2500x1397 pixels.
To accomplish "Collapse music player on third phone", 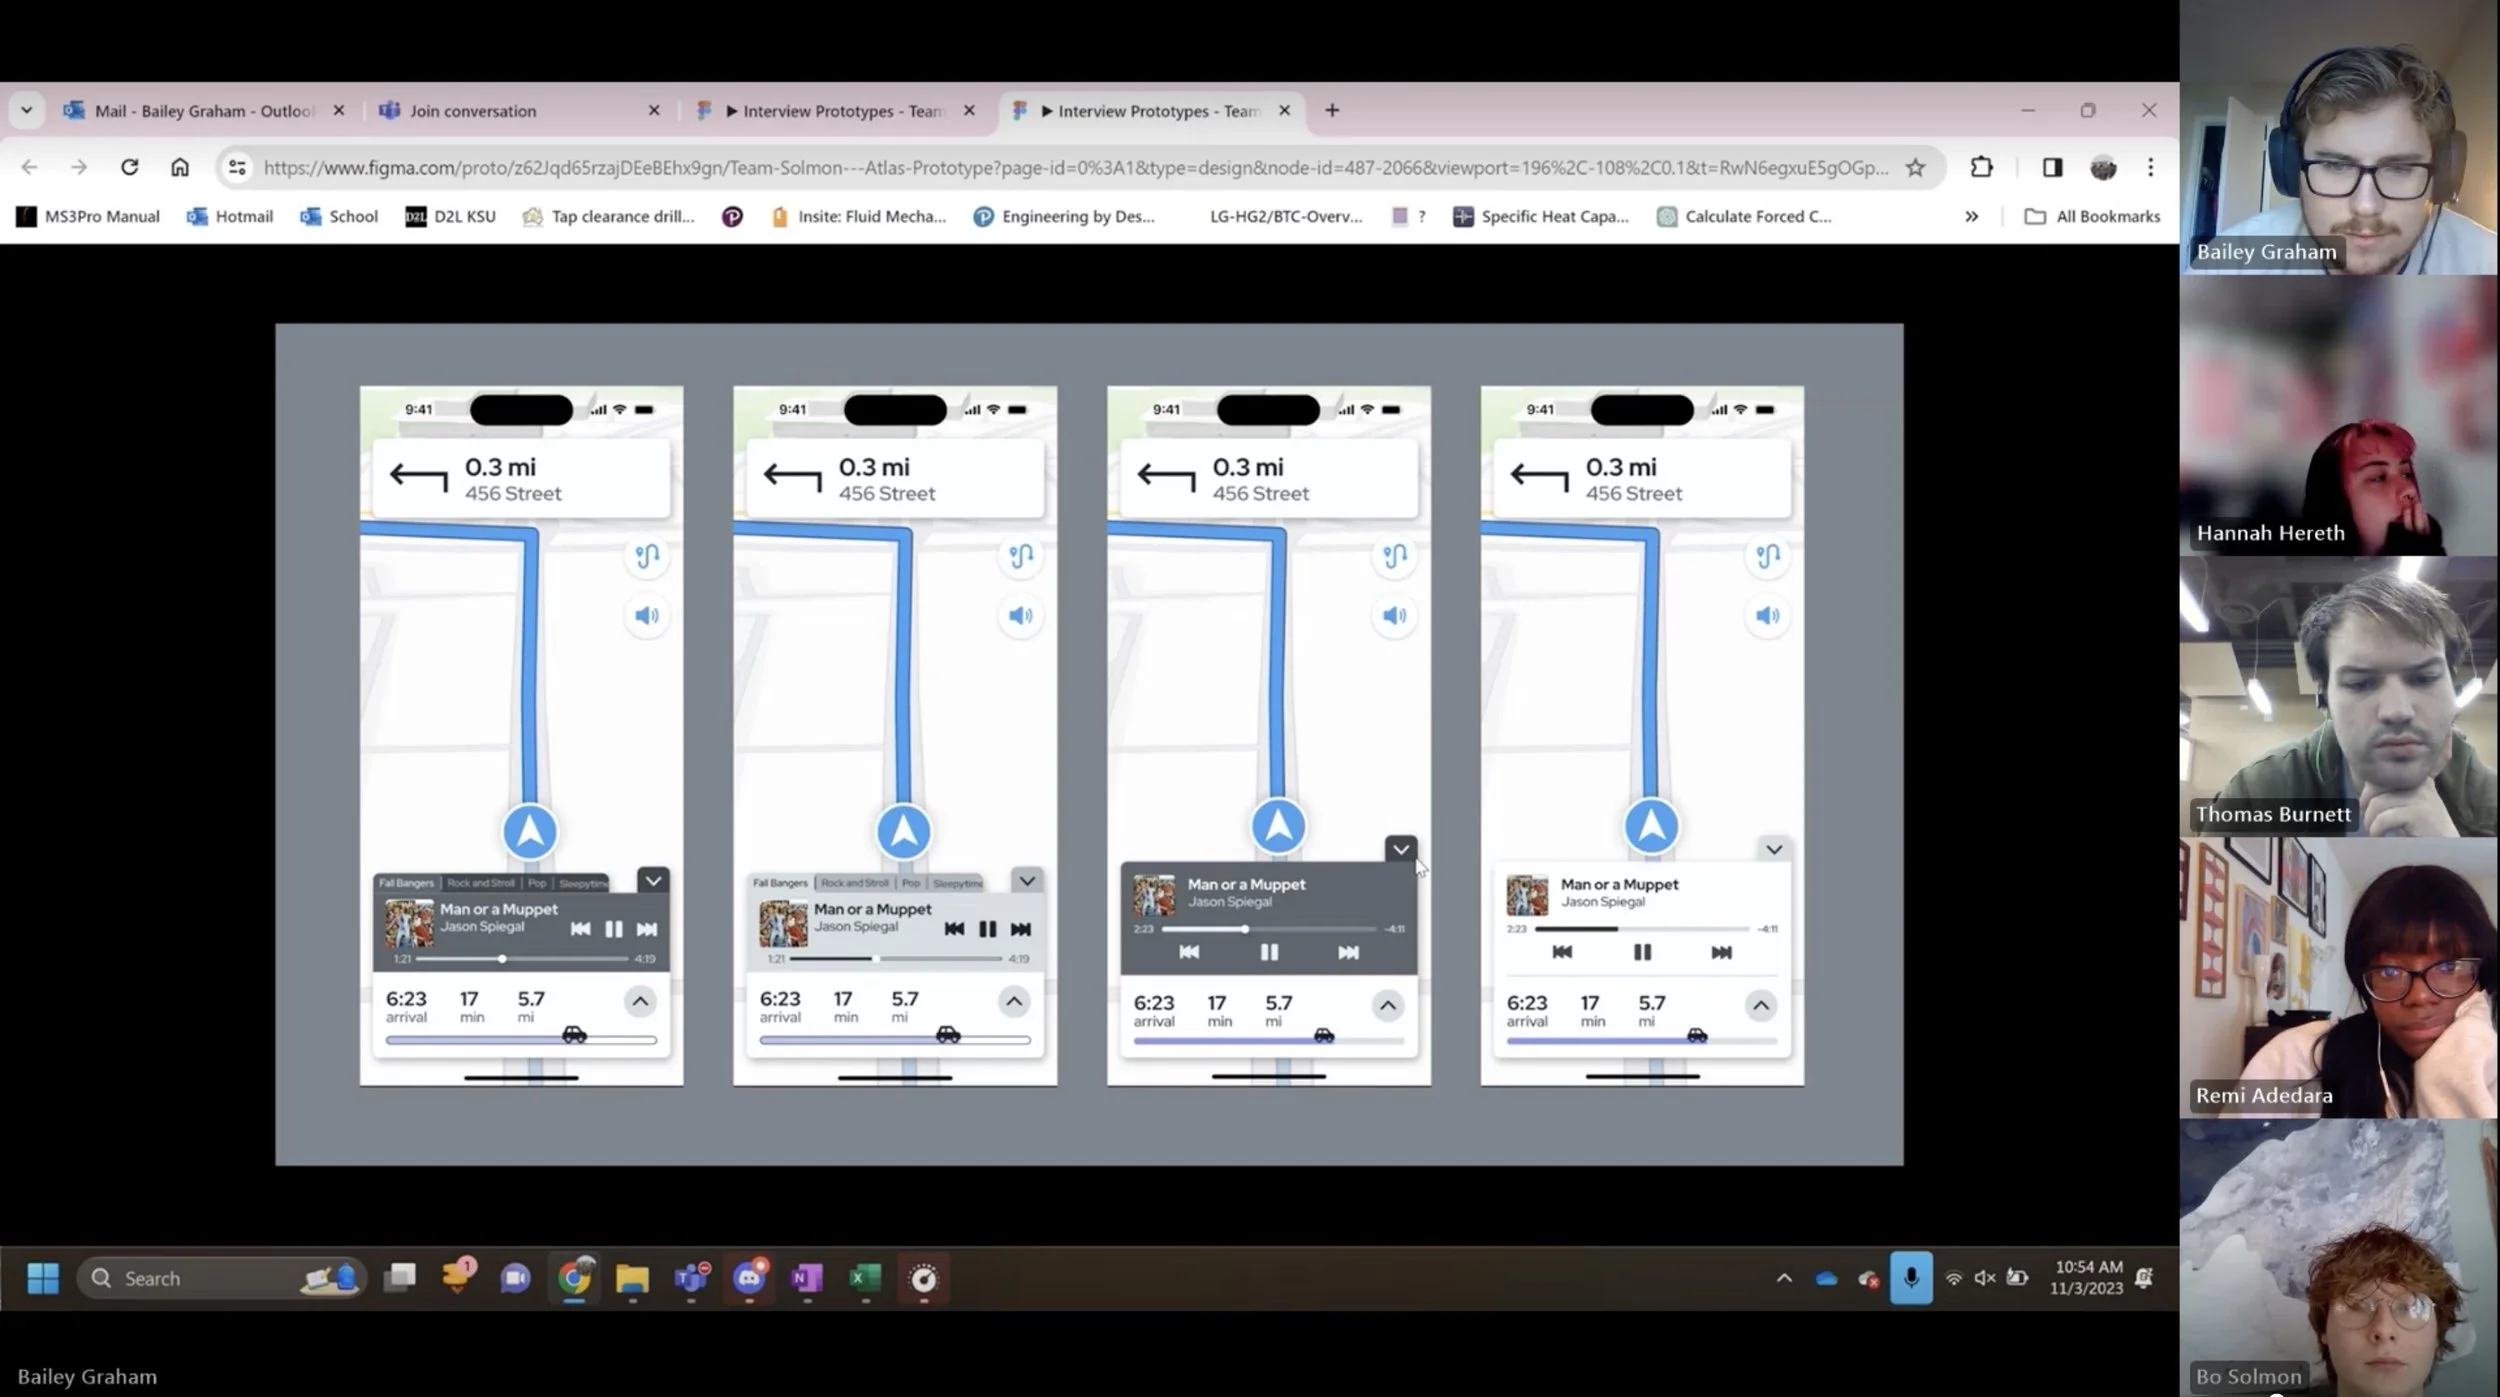I will click(1400, 849).
